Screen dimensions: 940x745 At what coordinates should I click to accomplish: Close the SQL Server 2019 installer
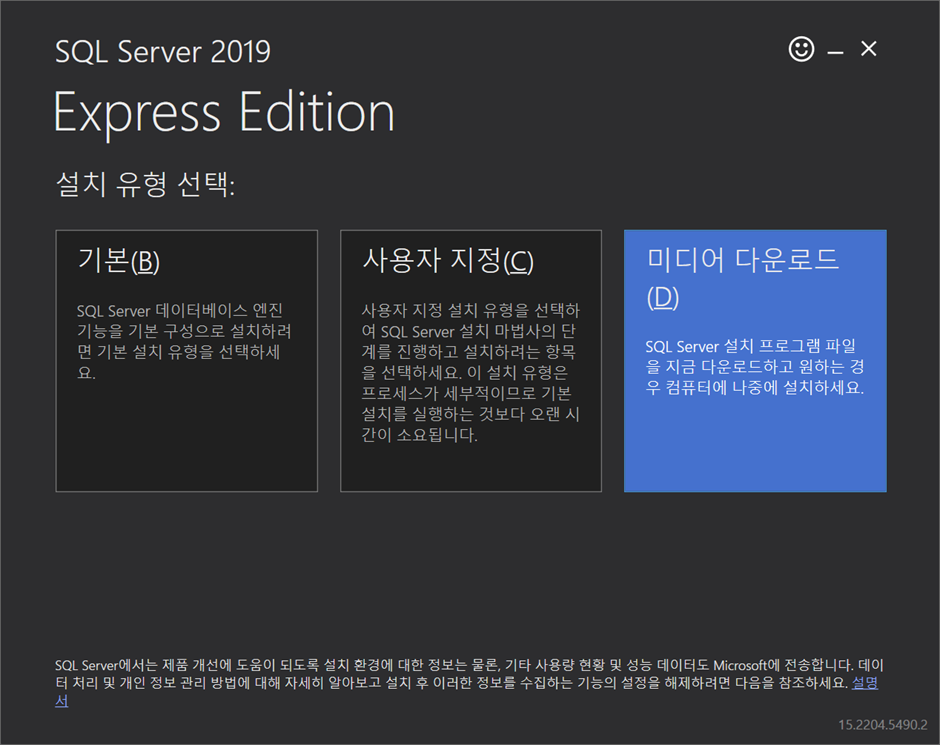(868, 49)
